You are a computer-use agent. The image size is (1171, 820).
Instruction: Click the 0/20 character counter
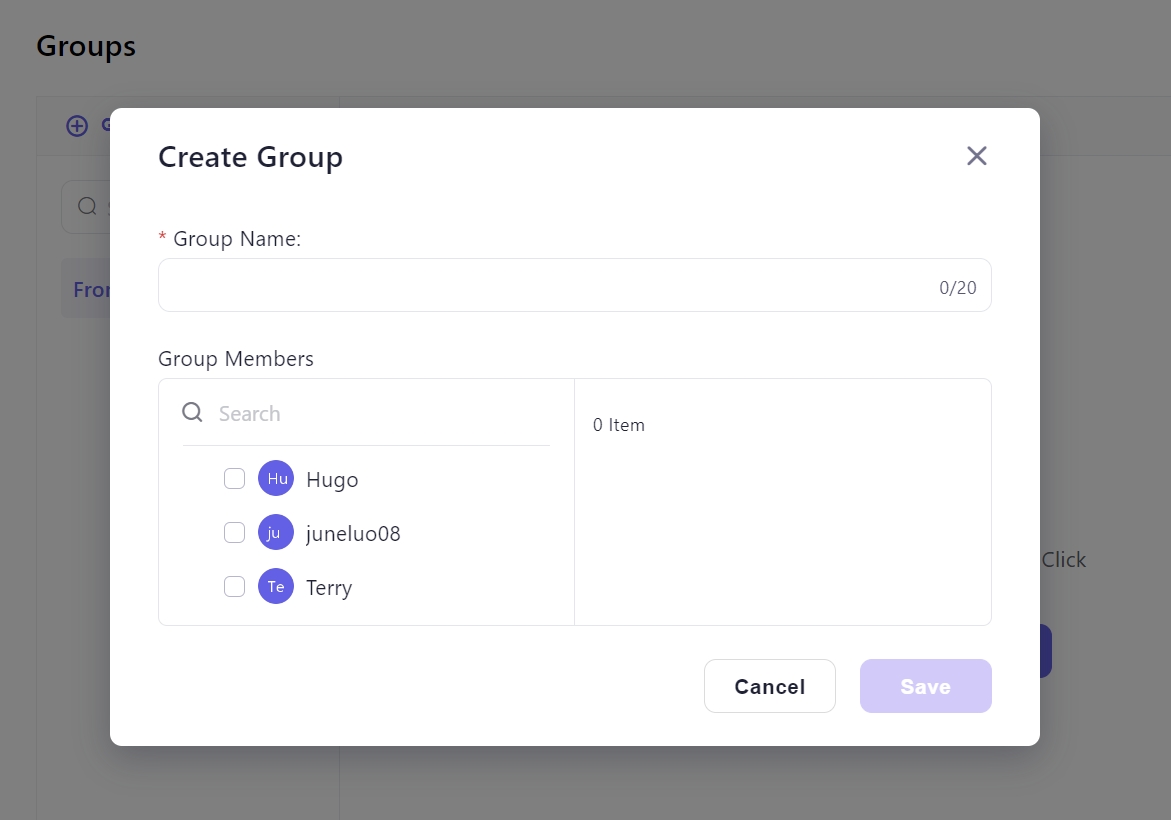tap(957, 288)
